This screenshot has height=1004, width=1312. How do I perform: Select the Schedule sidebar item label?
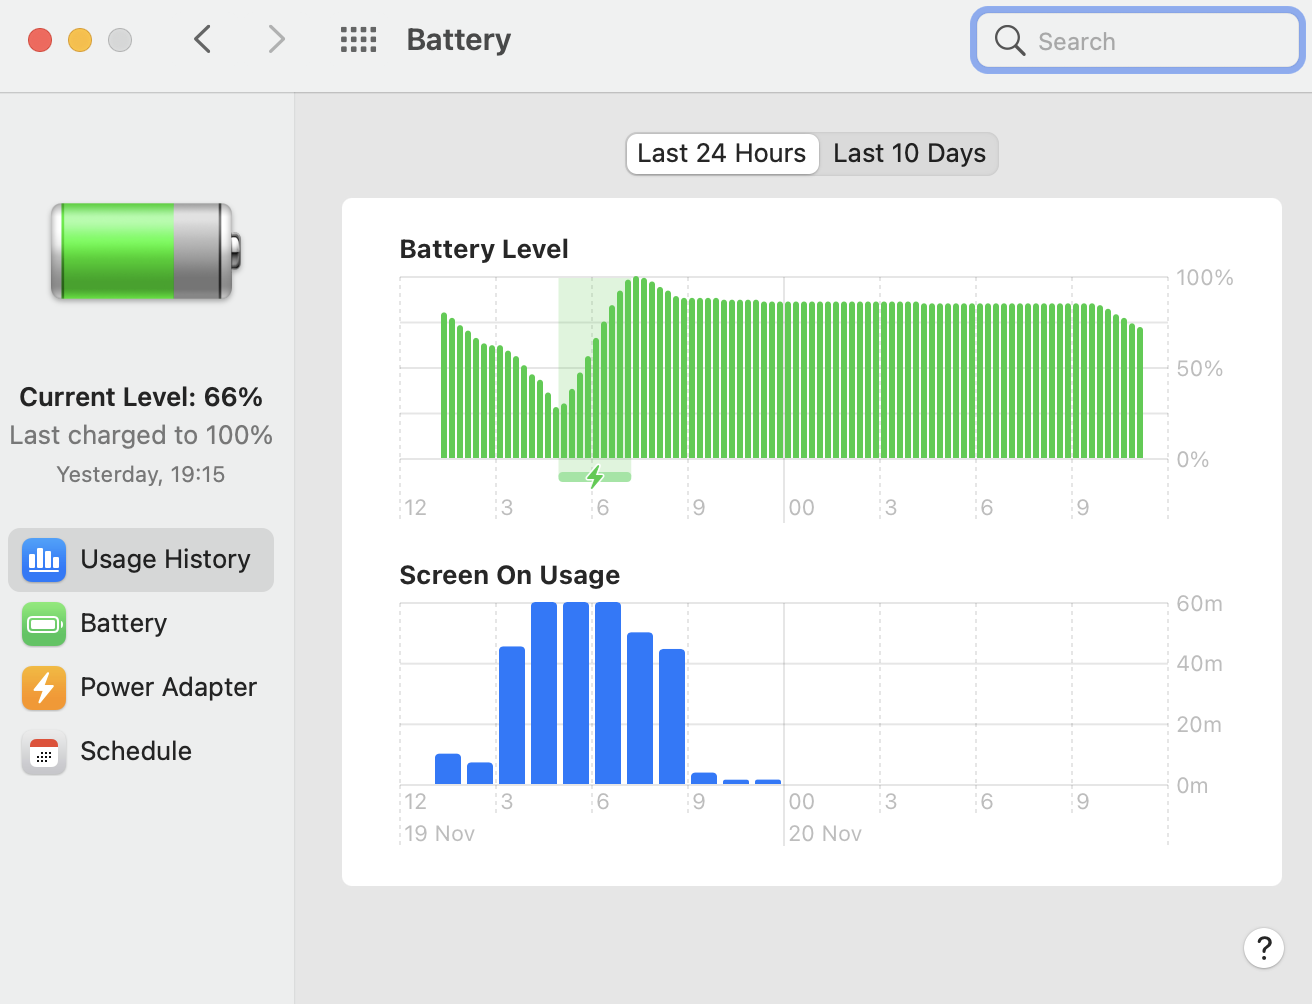[136, 751]
